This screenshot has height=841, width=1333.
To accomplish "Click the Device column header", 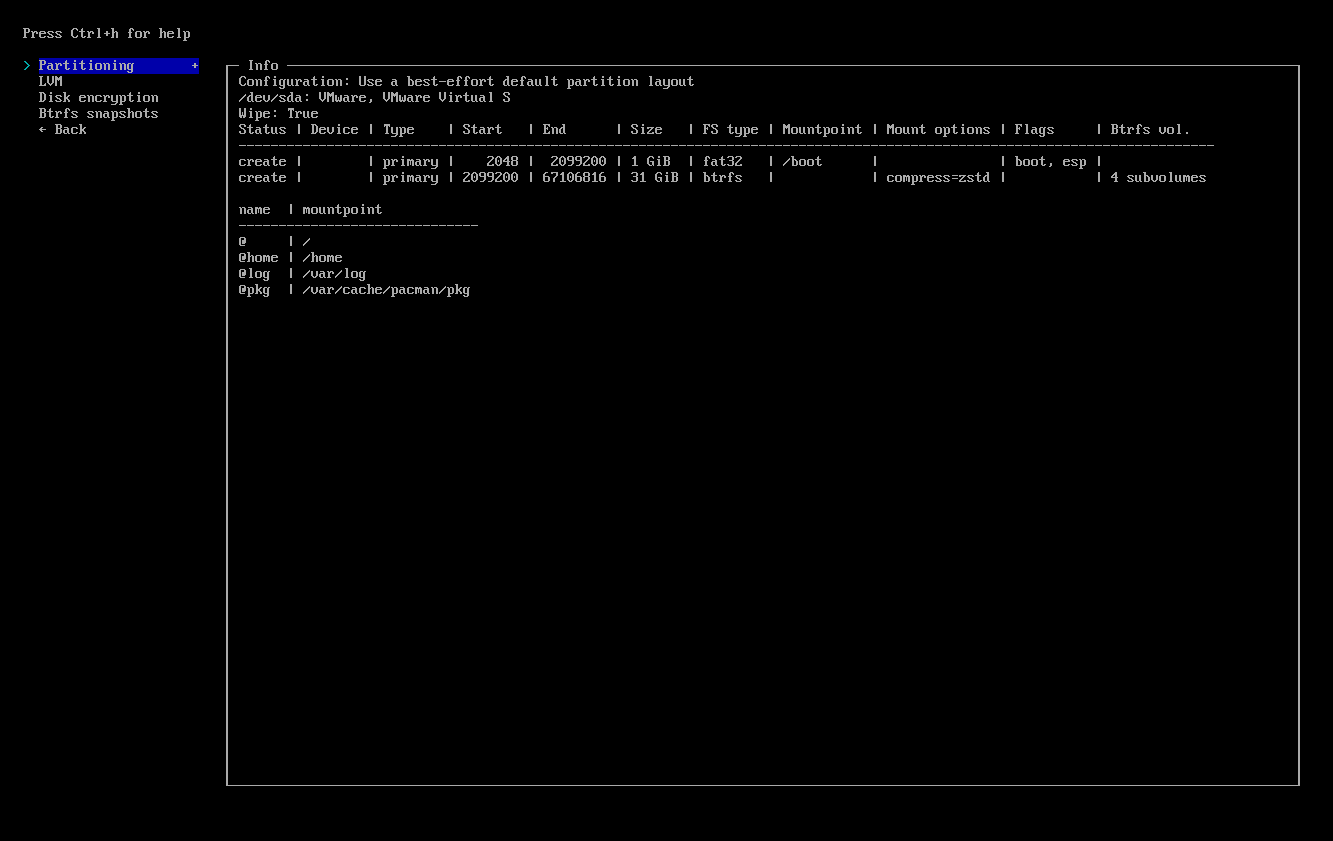I will click(334, 129).
